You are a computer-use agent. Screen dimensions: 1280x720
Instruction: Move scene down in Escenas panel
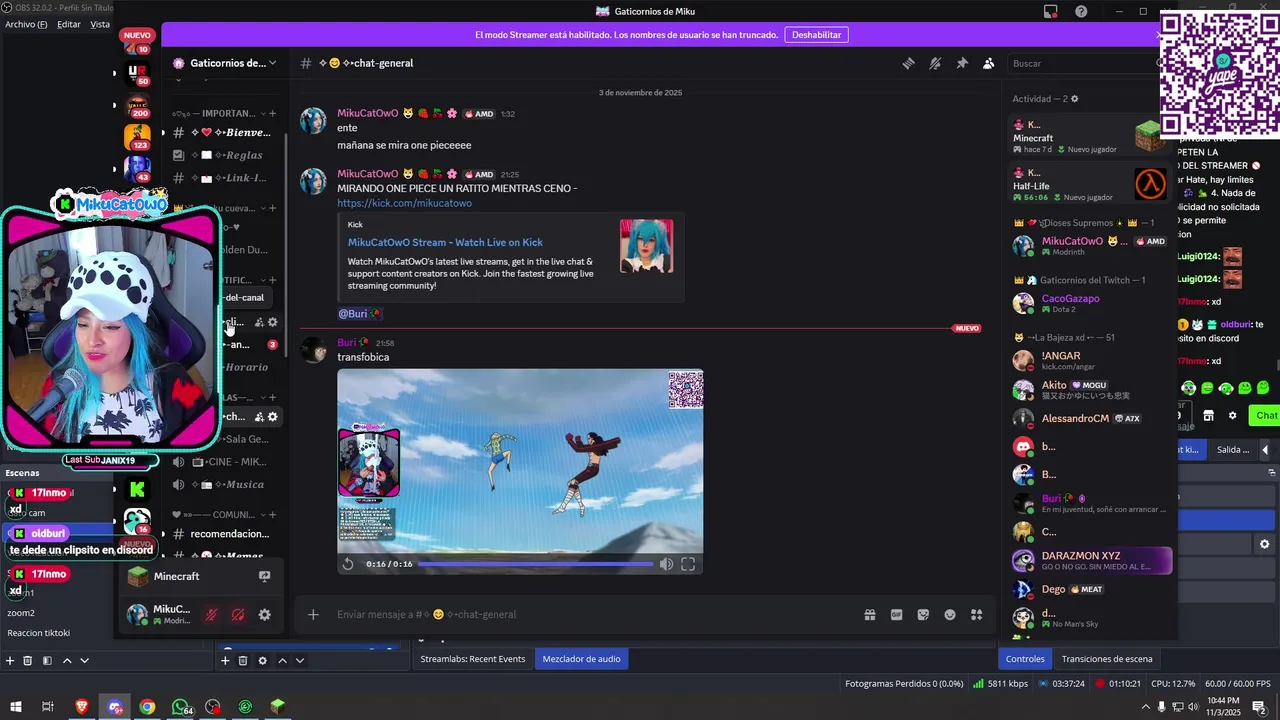tap(84, 660)
